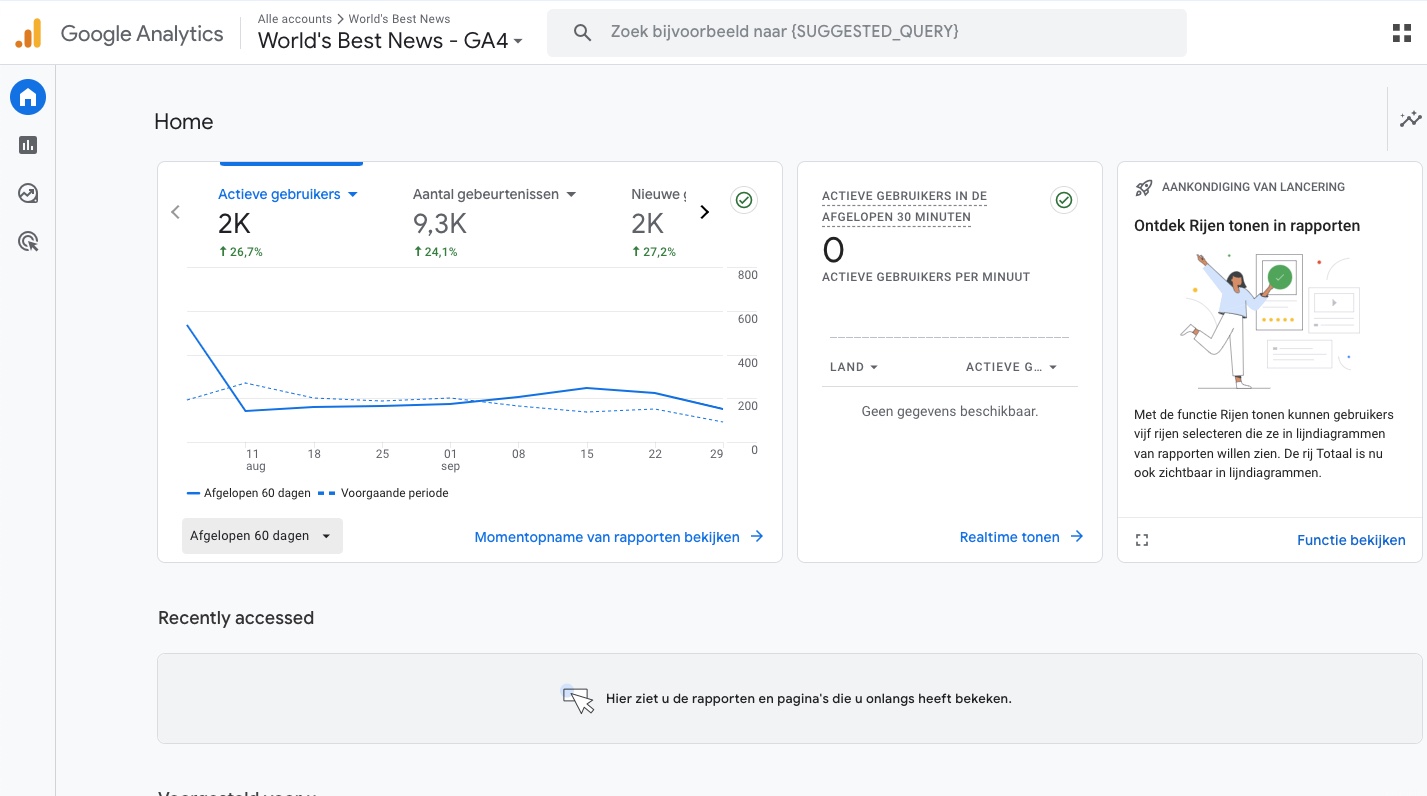Open the Actieve gebruikers metric dropdown
1427x796 pixels.
pyautogui.click(x=288, y=194)
